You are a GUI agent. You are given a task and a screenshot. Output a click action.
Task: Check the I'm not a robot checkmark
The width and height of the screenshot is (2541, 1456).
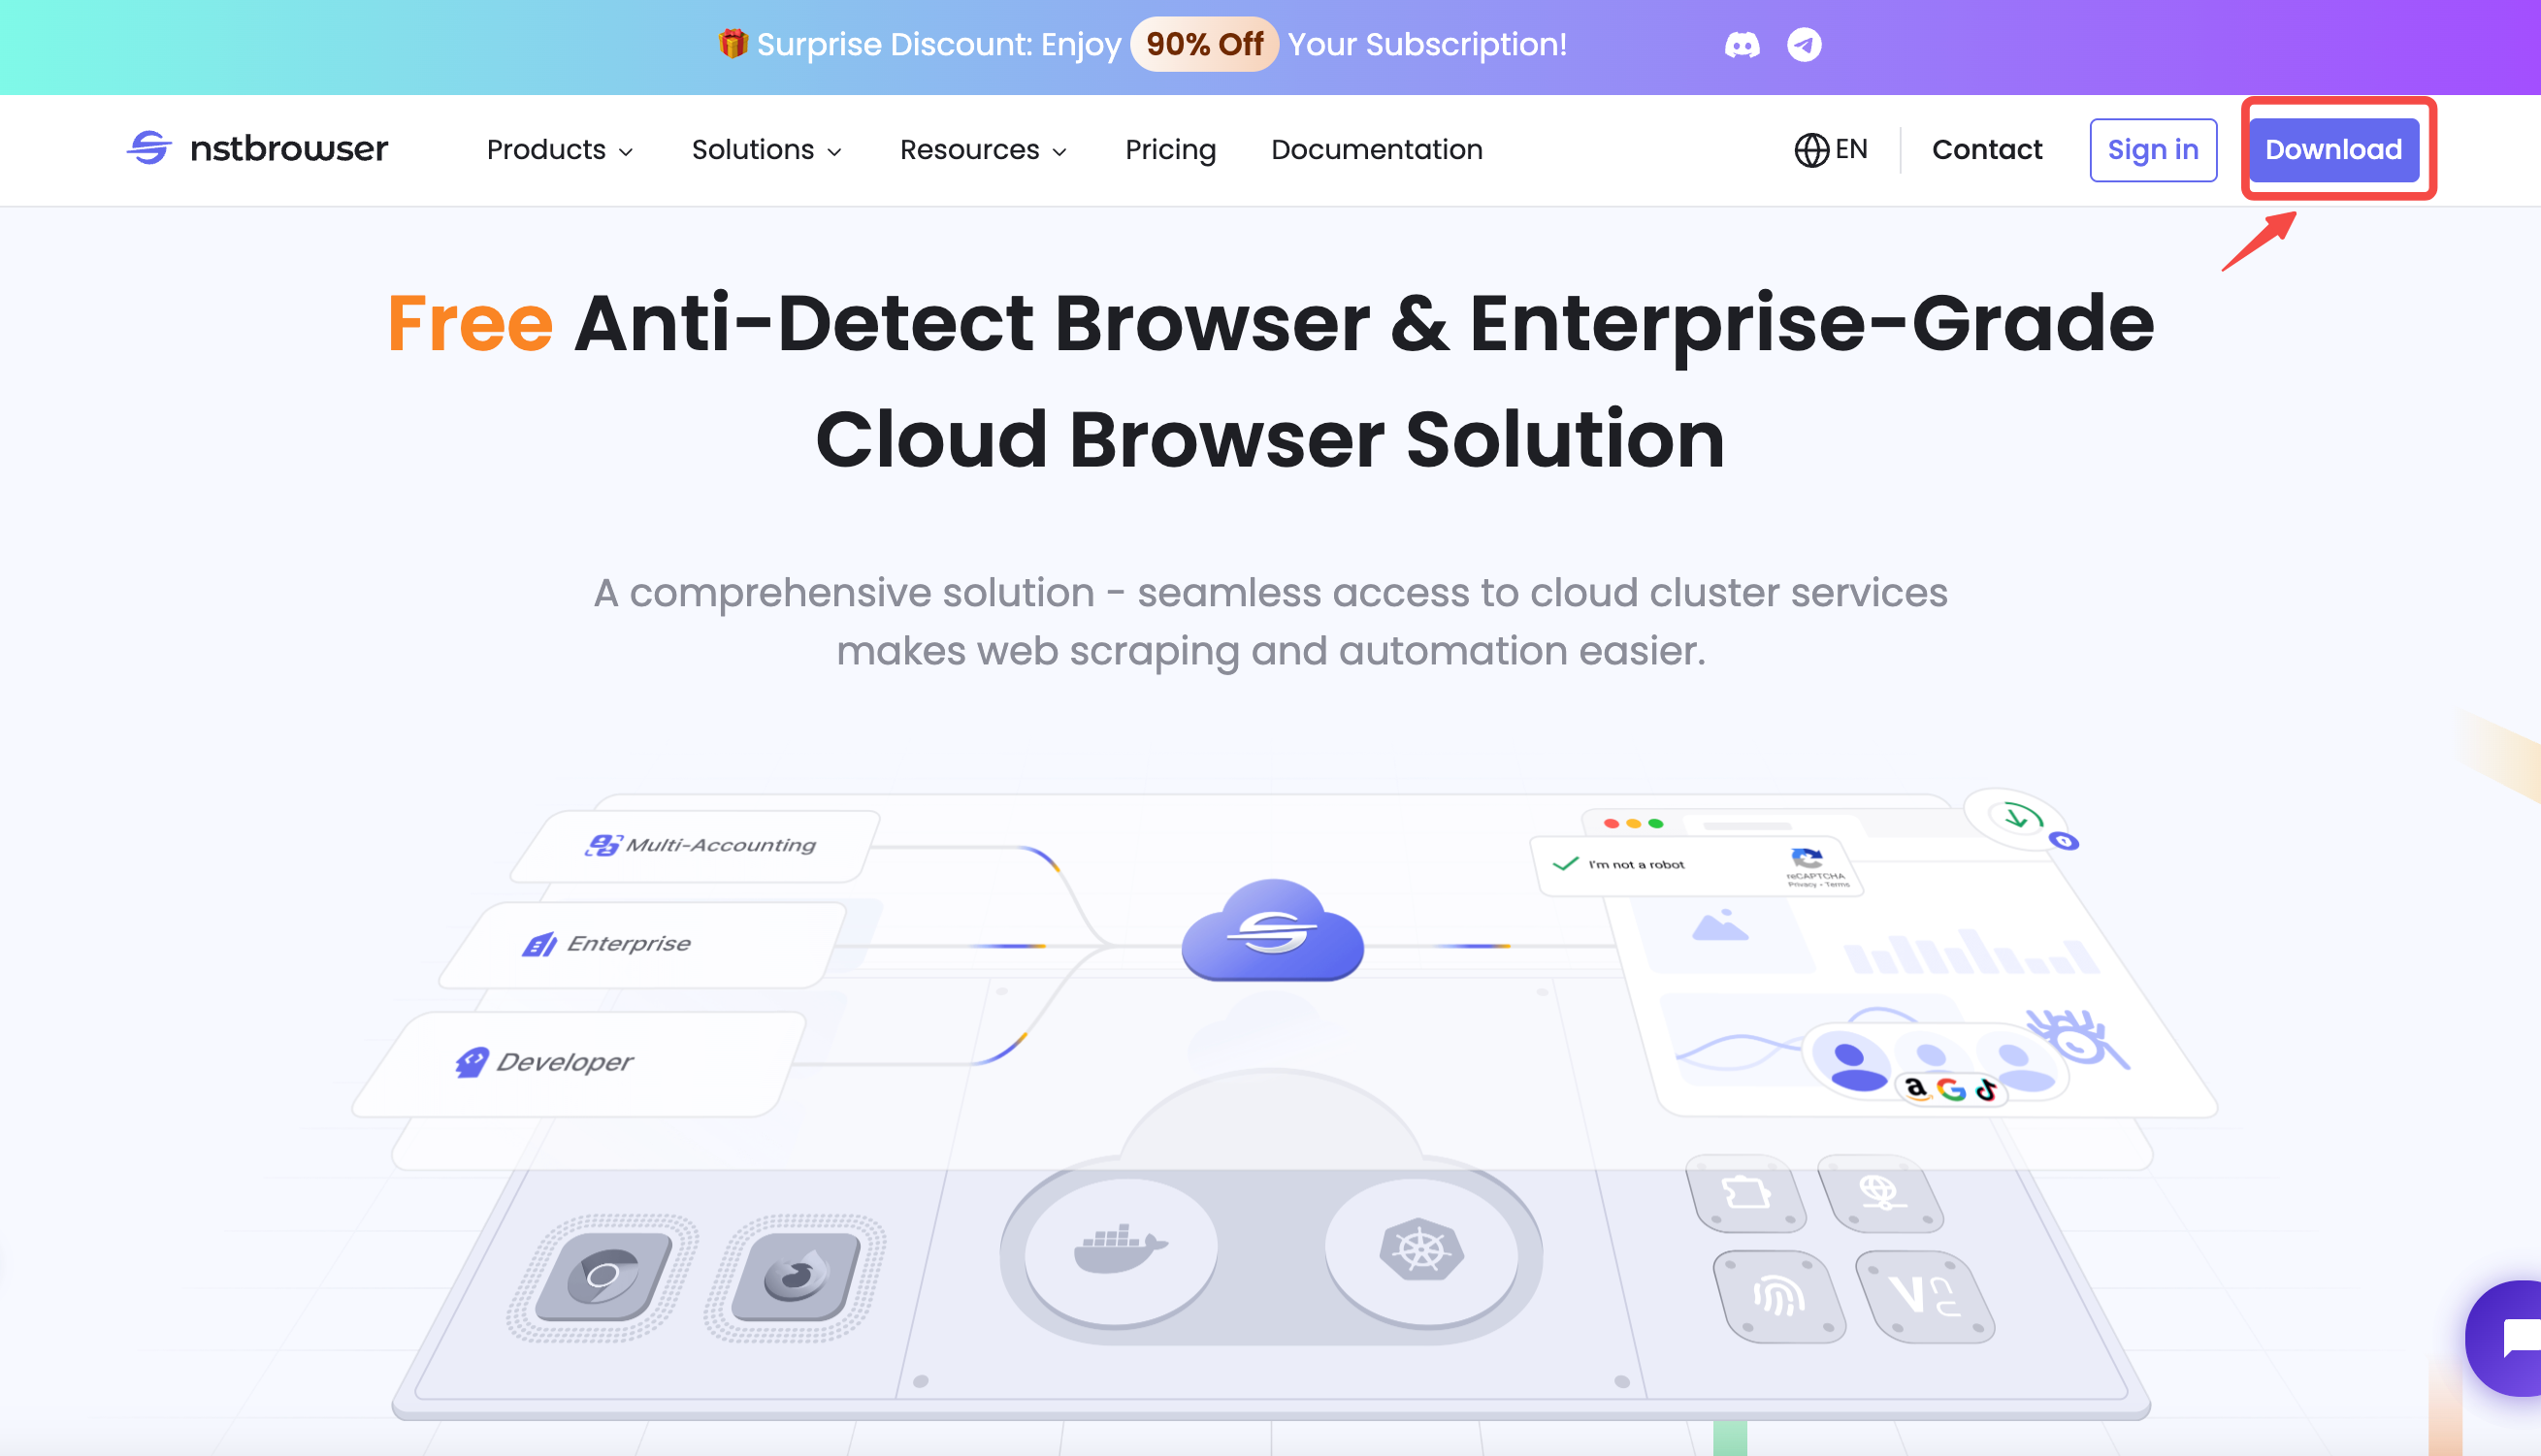pos(1566,864)
